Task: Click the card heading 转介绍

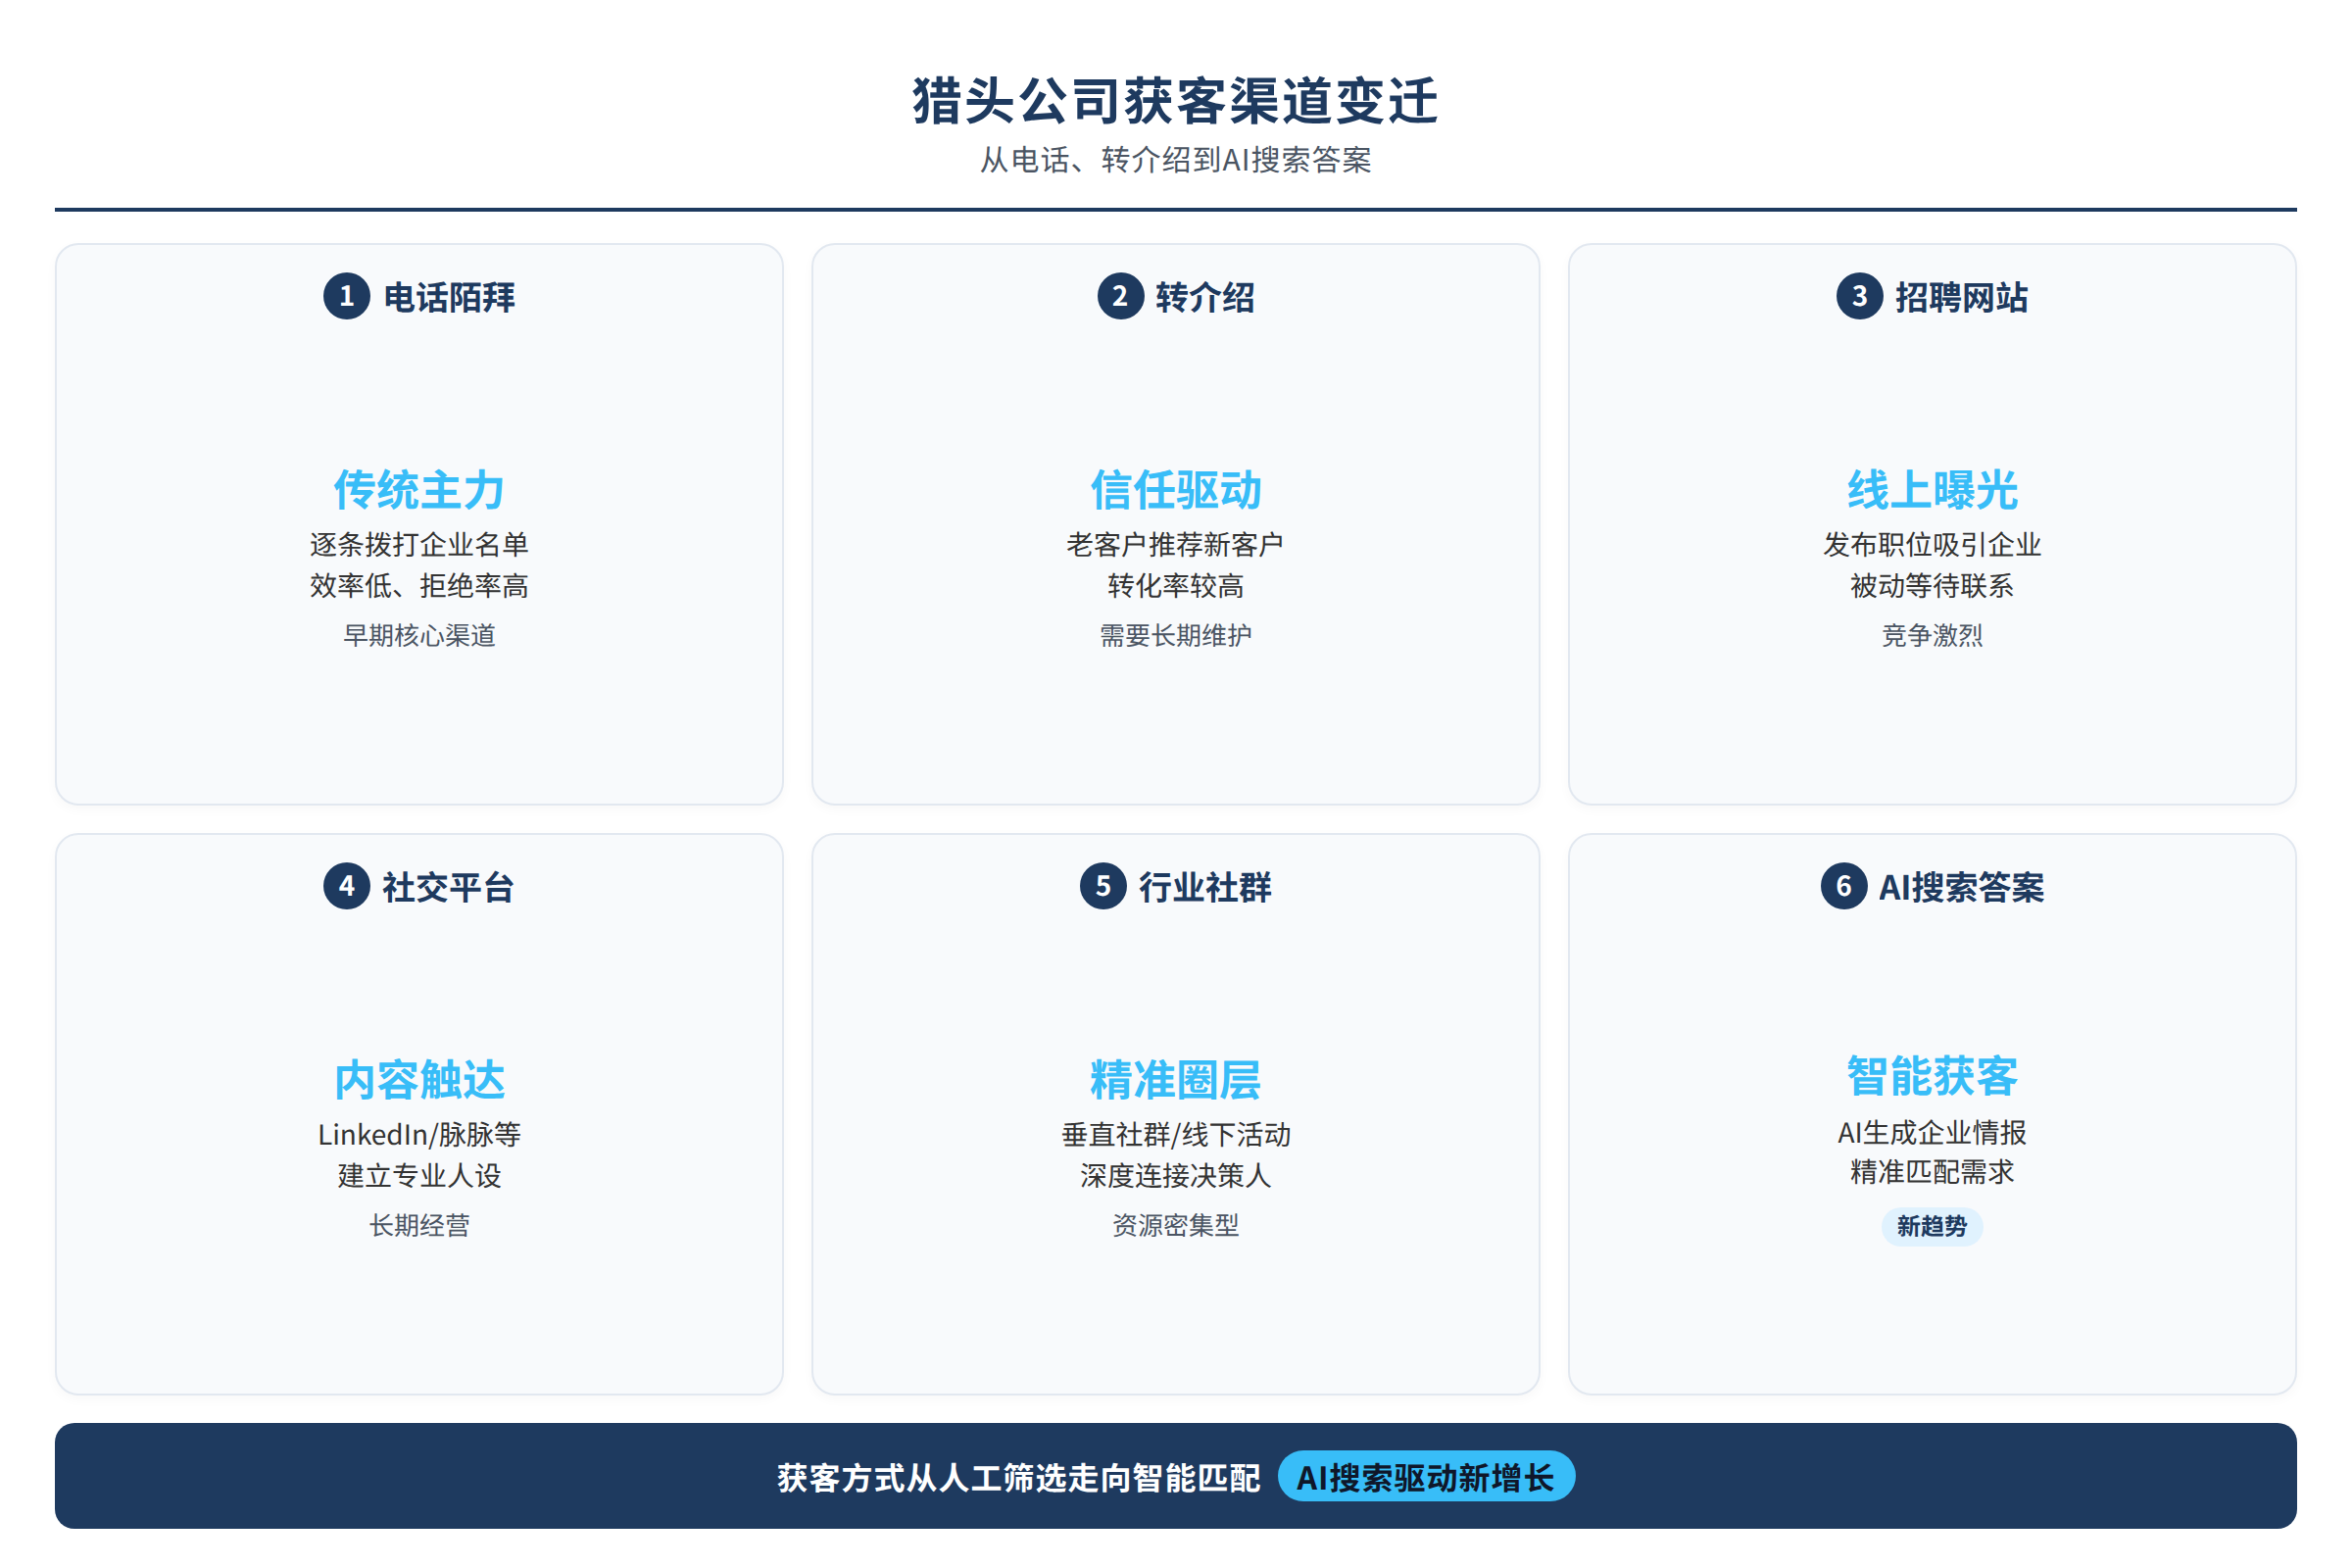Action: pyautogui.click(x=1205, y=297)
